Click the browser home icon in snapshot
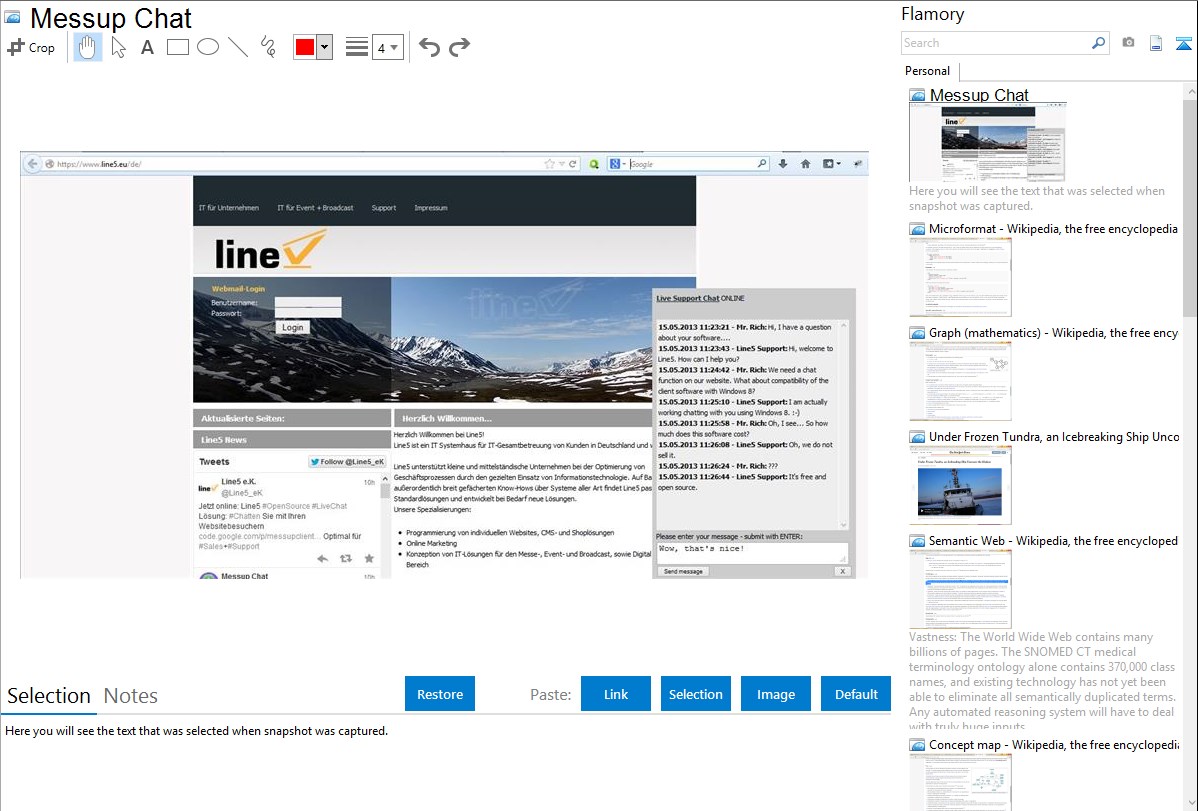 click(x=805, y=164)
